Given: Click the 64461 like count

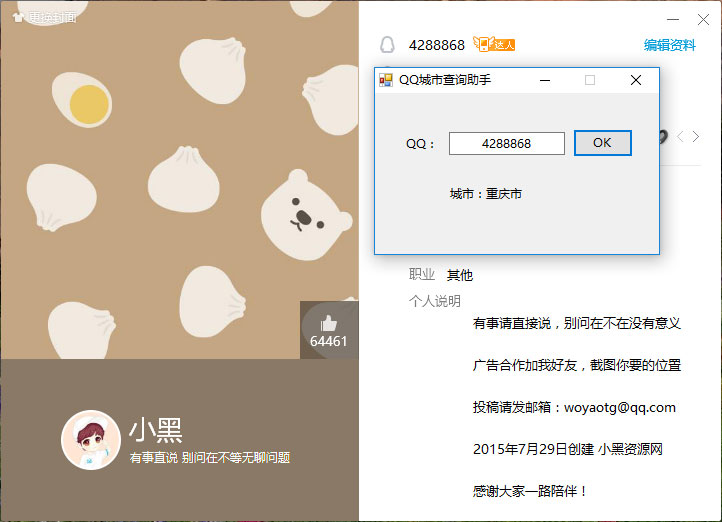Looking at the screenshot, I should pos(329,342).
